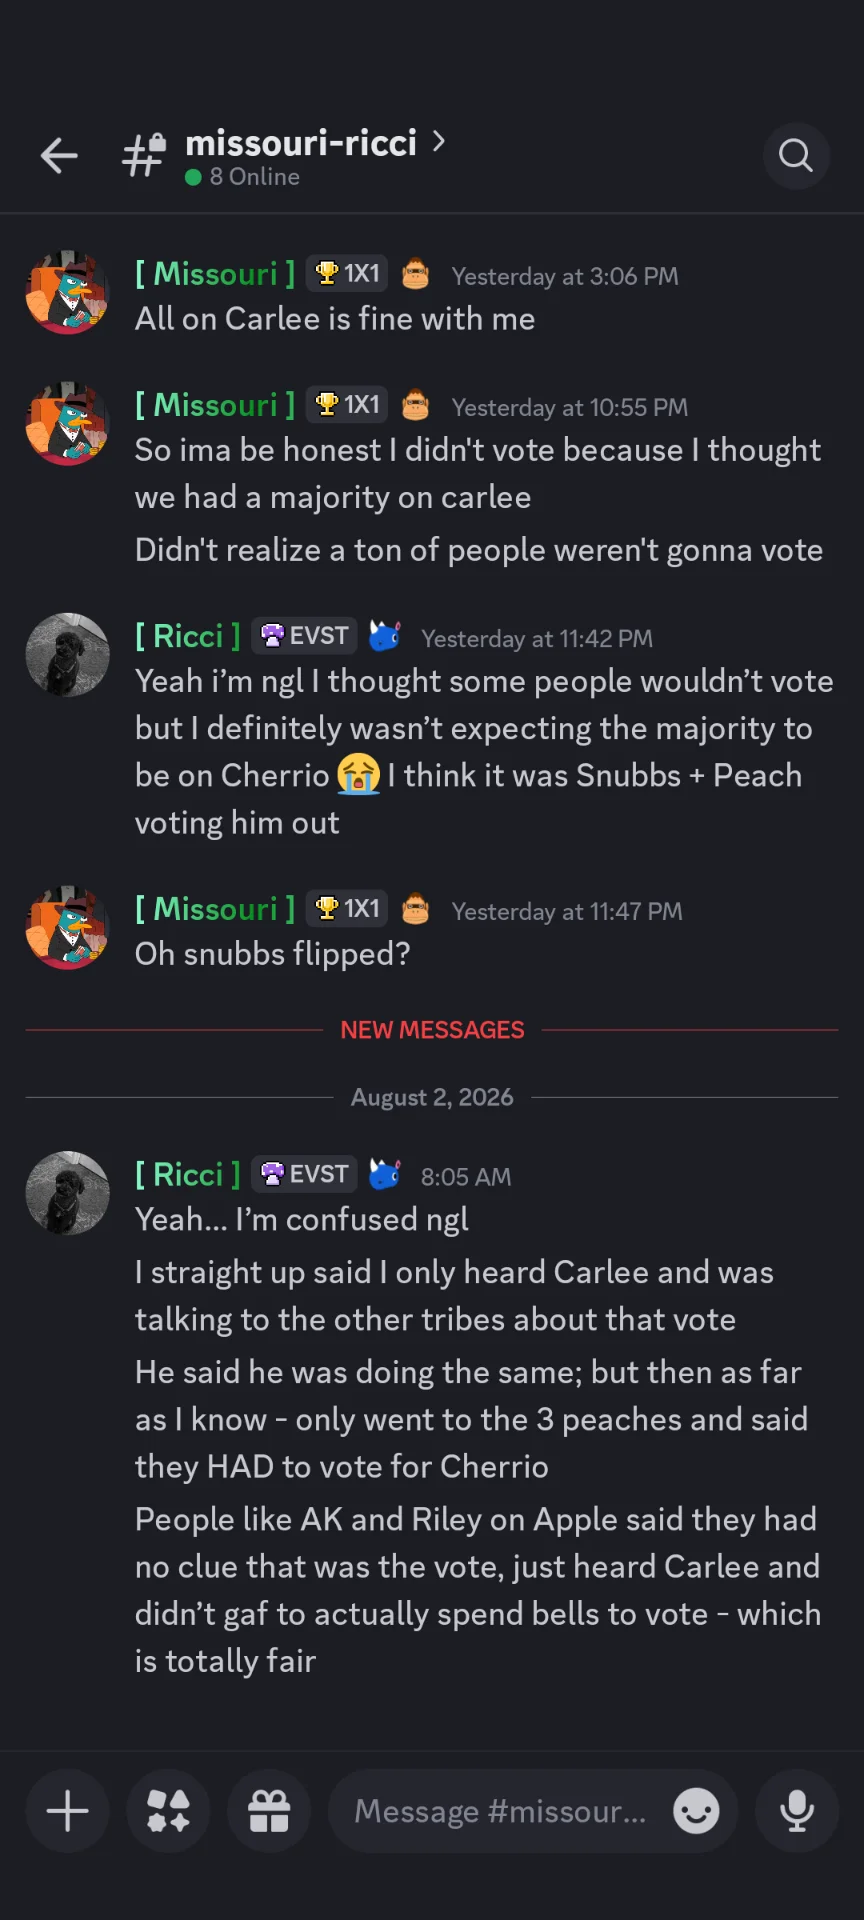Open the emoji picker smiley

click(x=696, y=1811)
